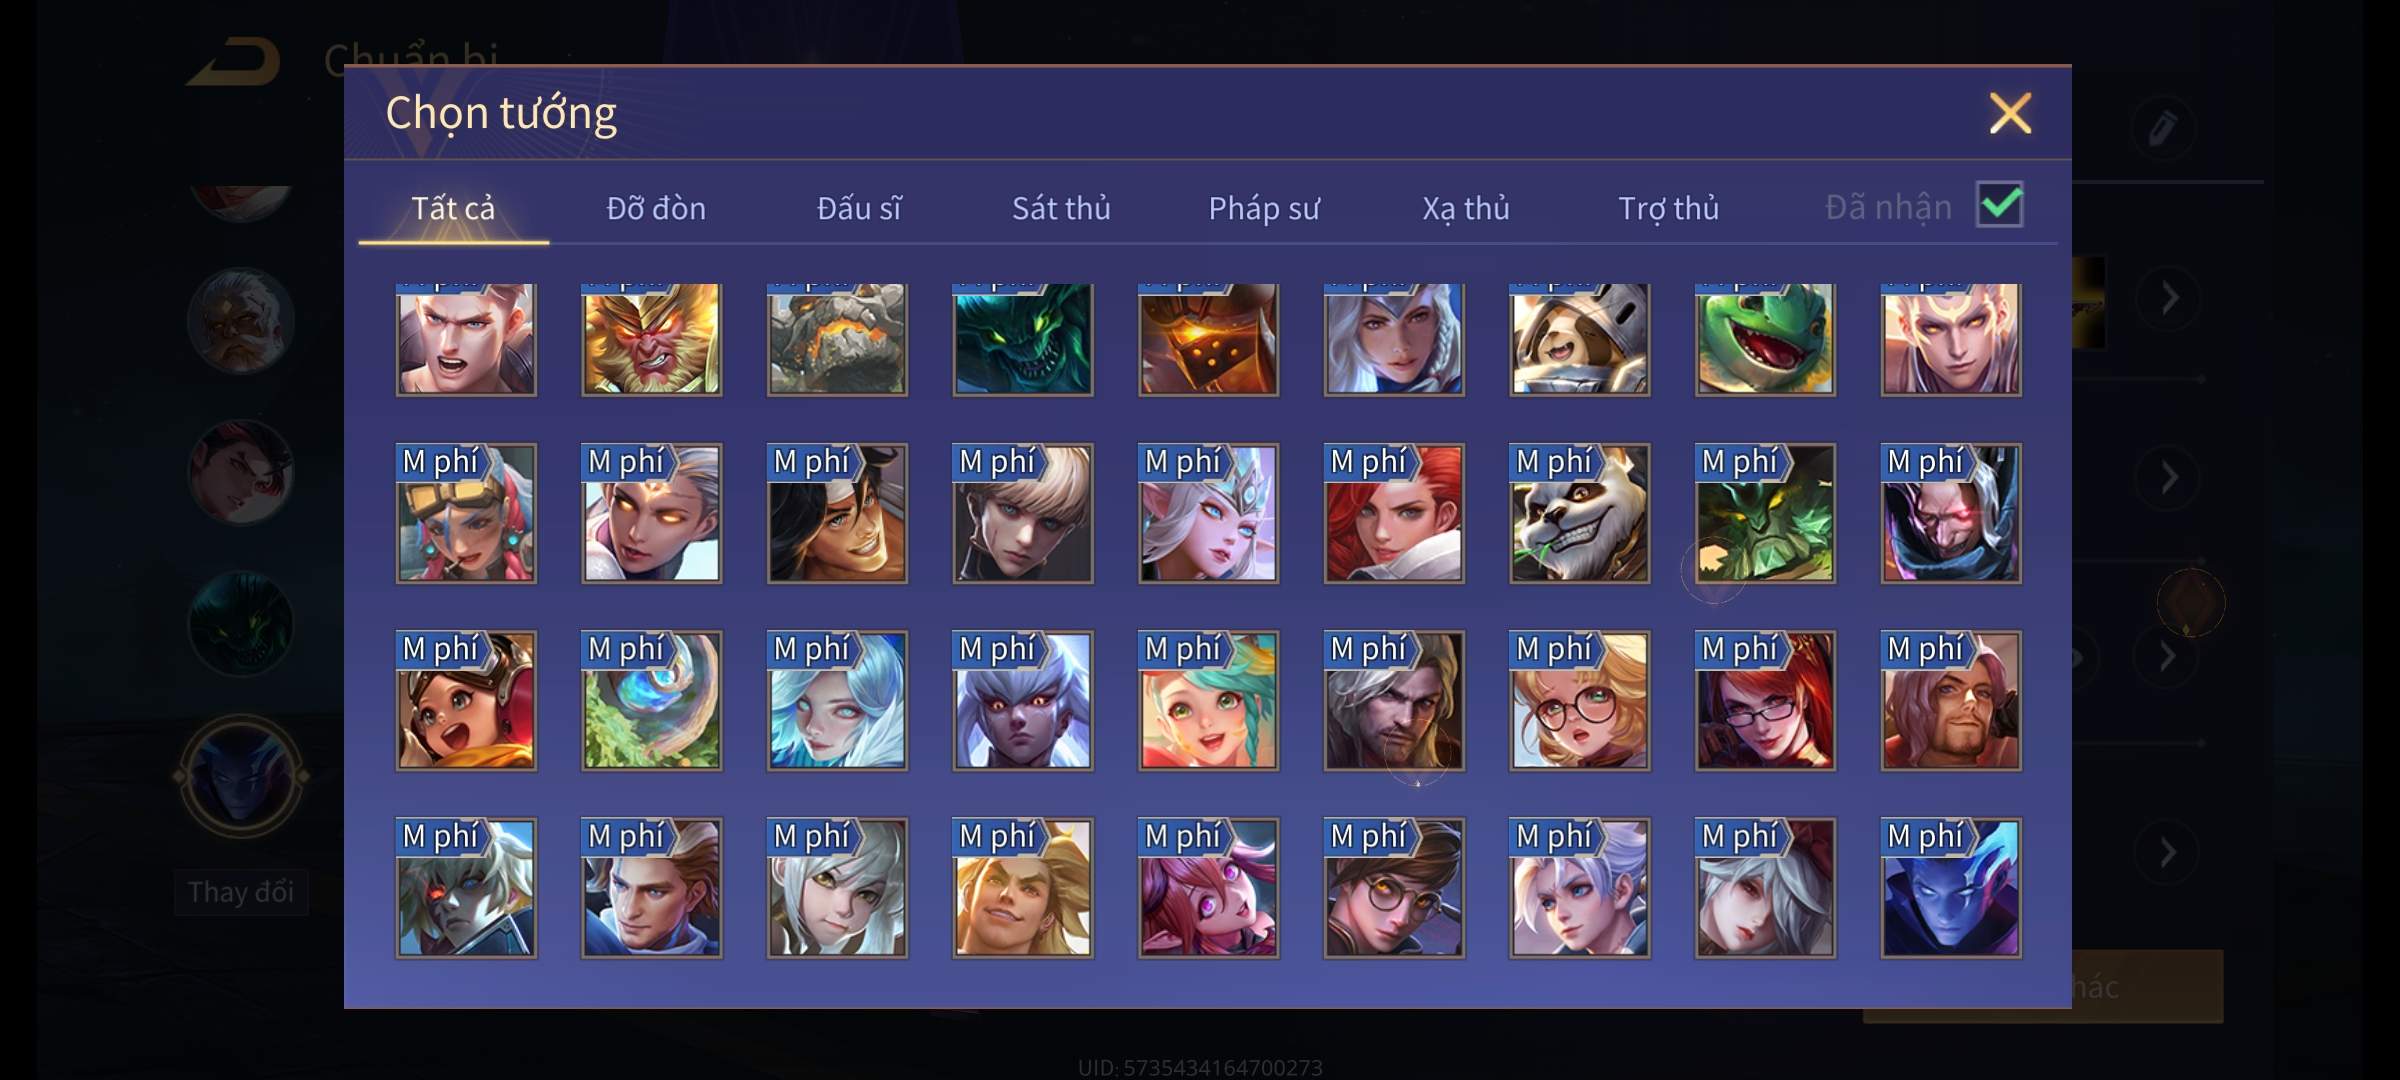The width and height of the screenshot is (2400, 1080).
Task: Open the Trợ thủ tab
Action: 1669,208
